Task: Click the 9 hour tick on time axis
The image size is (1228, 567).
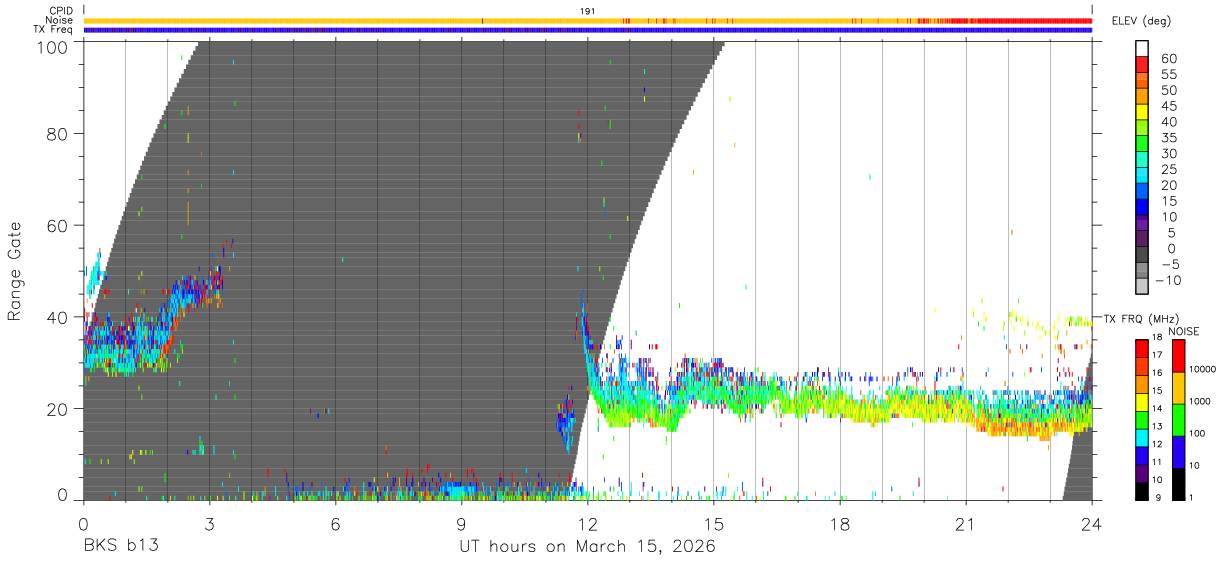Action: pos(461,523)
